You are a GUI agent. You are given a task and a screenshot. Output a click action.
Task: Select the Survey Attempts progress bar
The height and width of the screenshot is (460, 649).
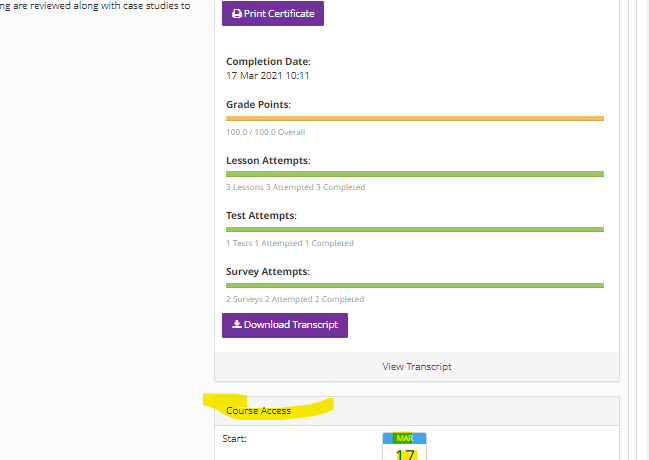(x=415, y=285)
